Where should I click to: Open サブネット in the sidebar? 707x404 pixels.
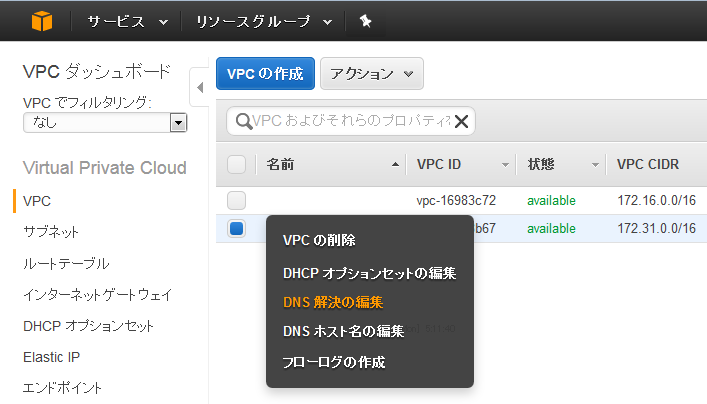pos(51,232)
